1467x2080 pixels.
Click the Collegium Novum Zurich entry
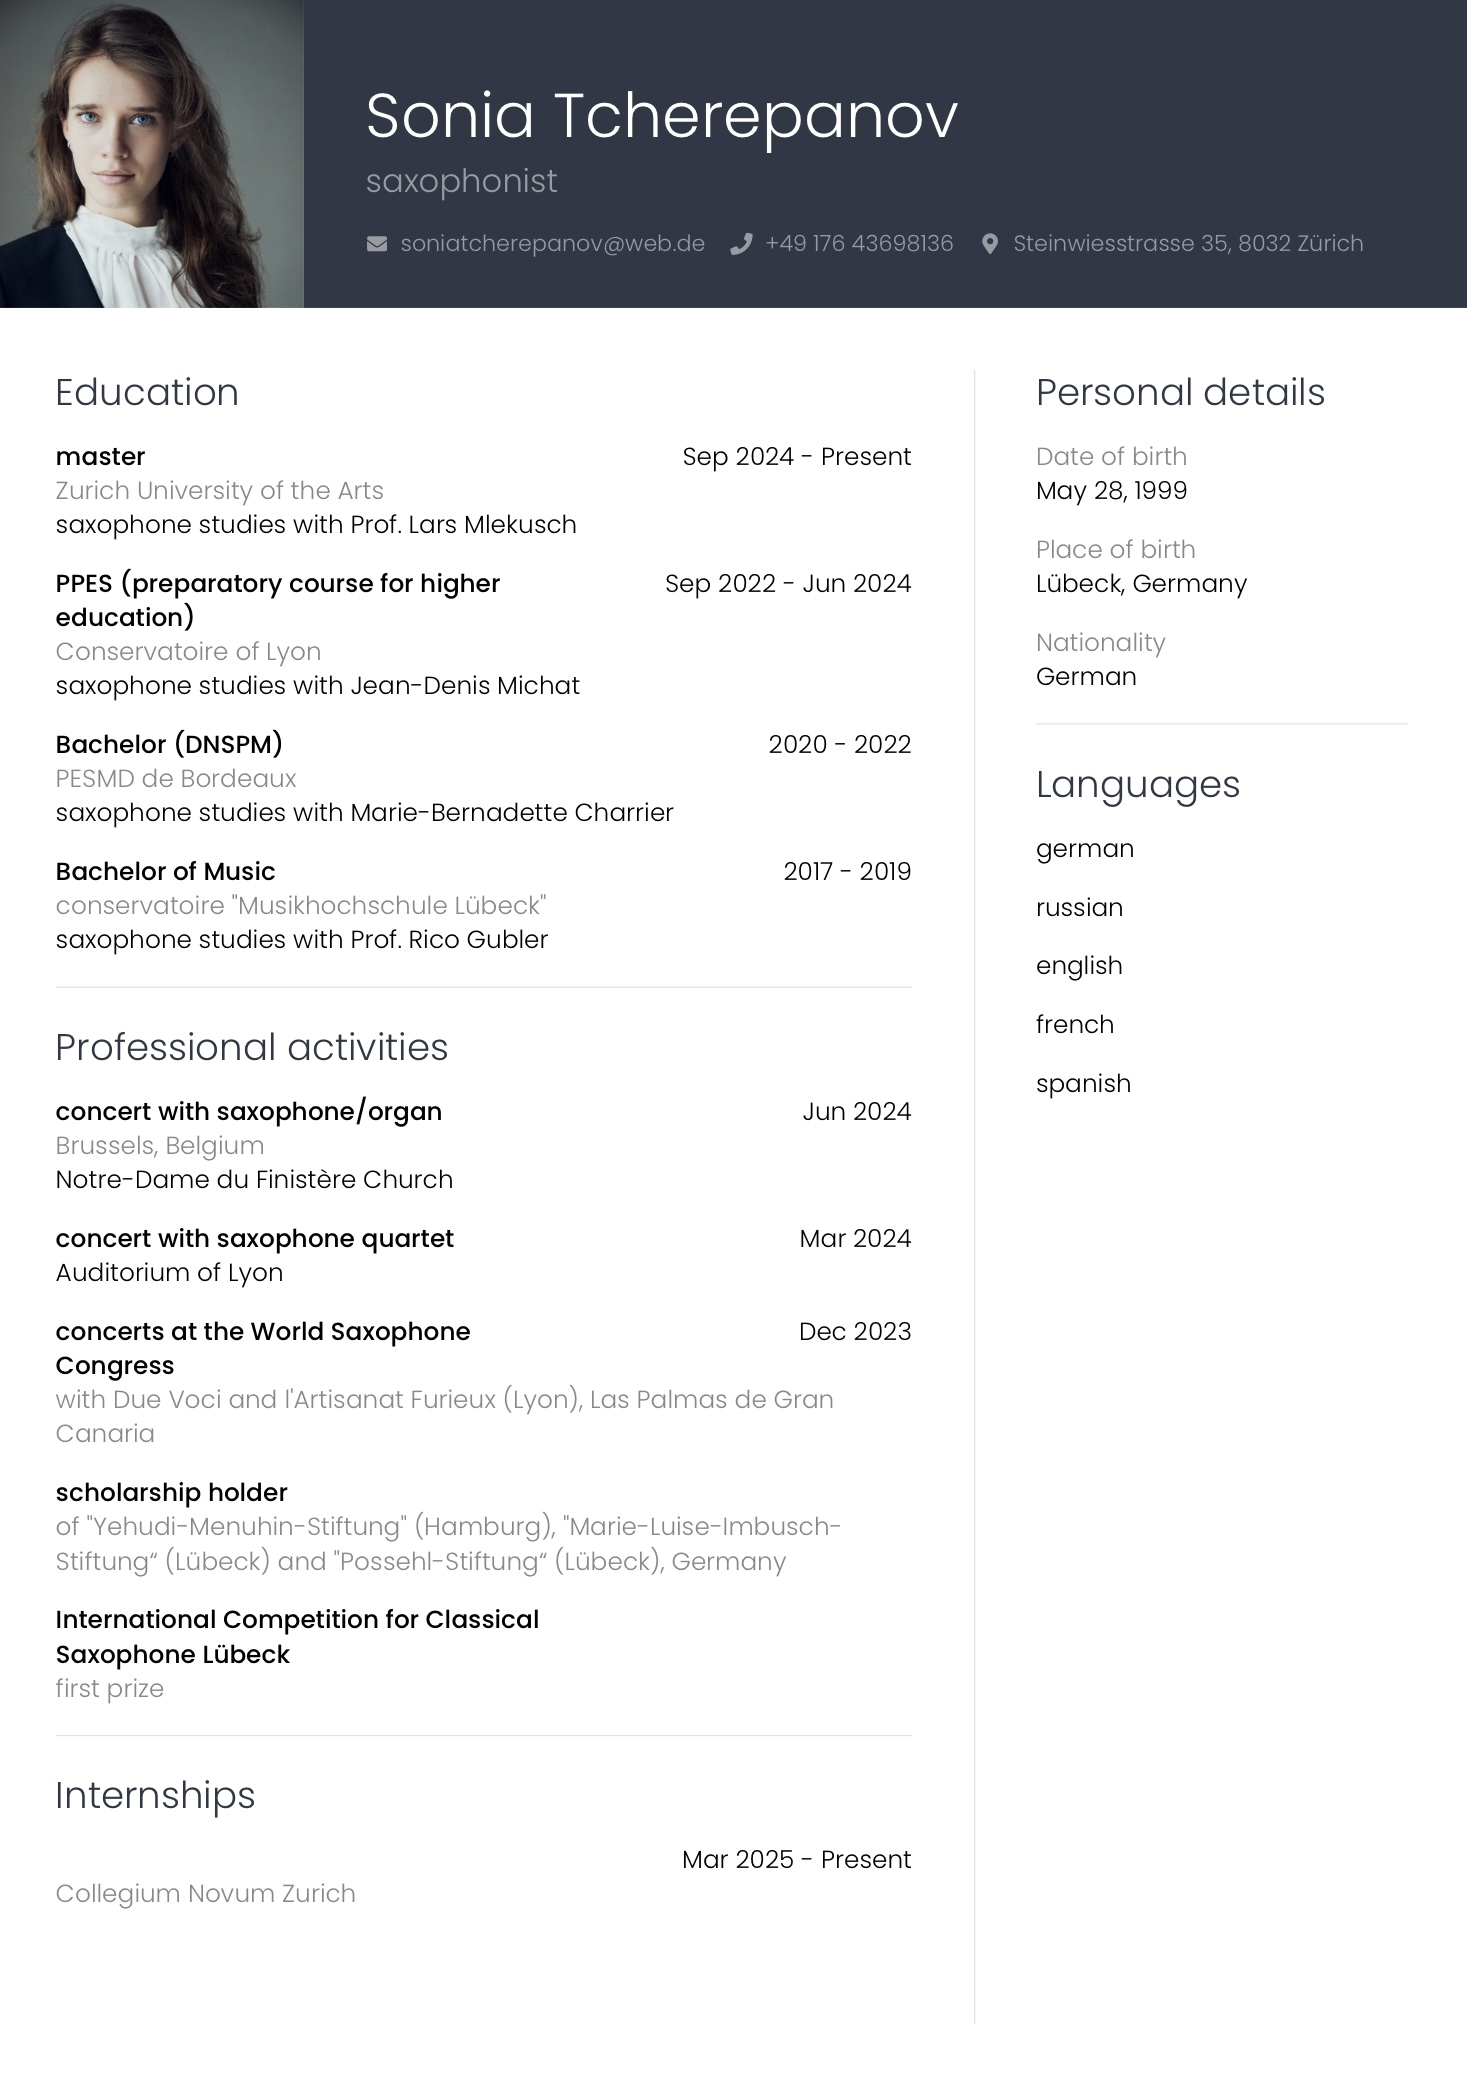click(205, 1894)
